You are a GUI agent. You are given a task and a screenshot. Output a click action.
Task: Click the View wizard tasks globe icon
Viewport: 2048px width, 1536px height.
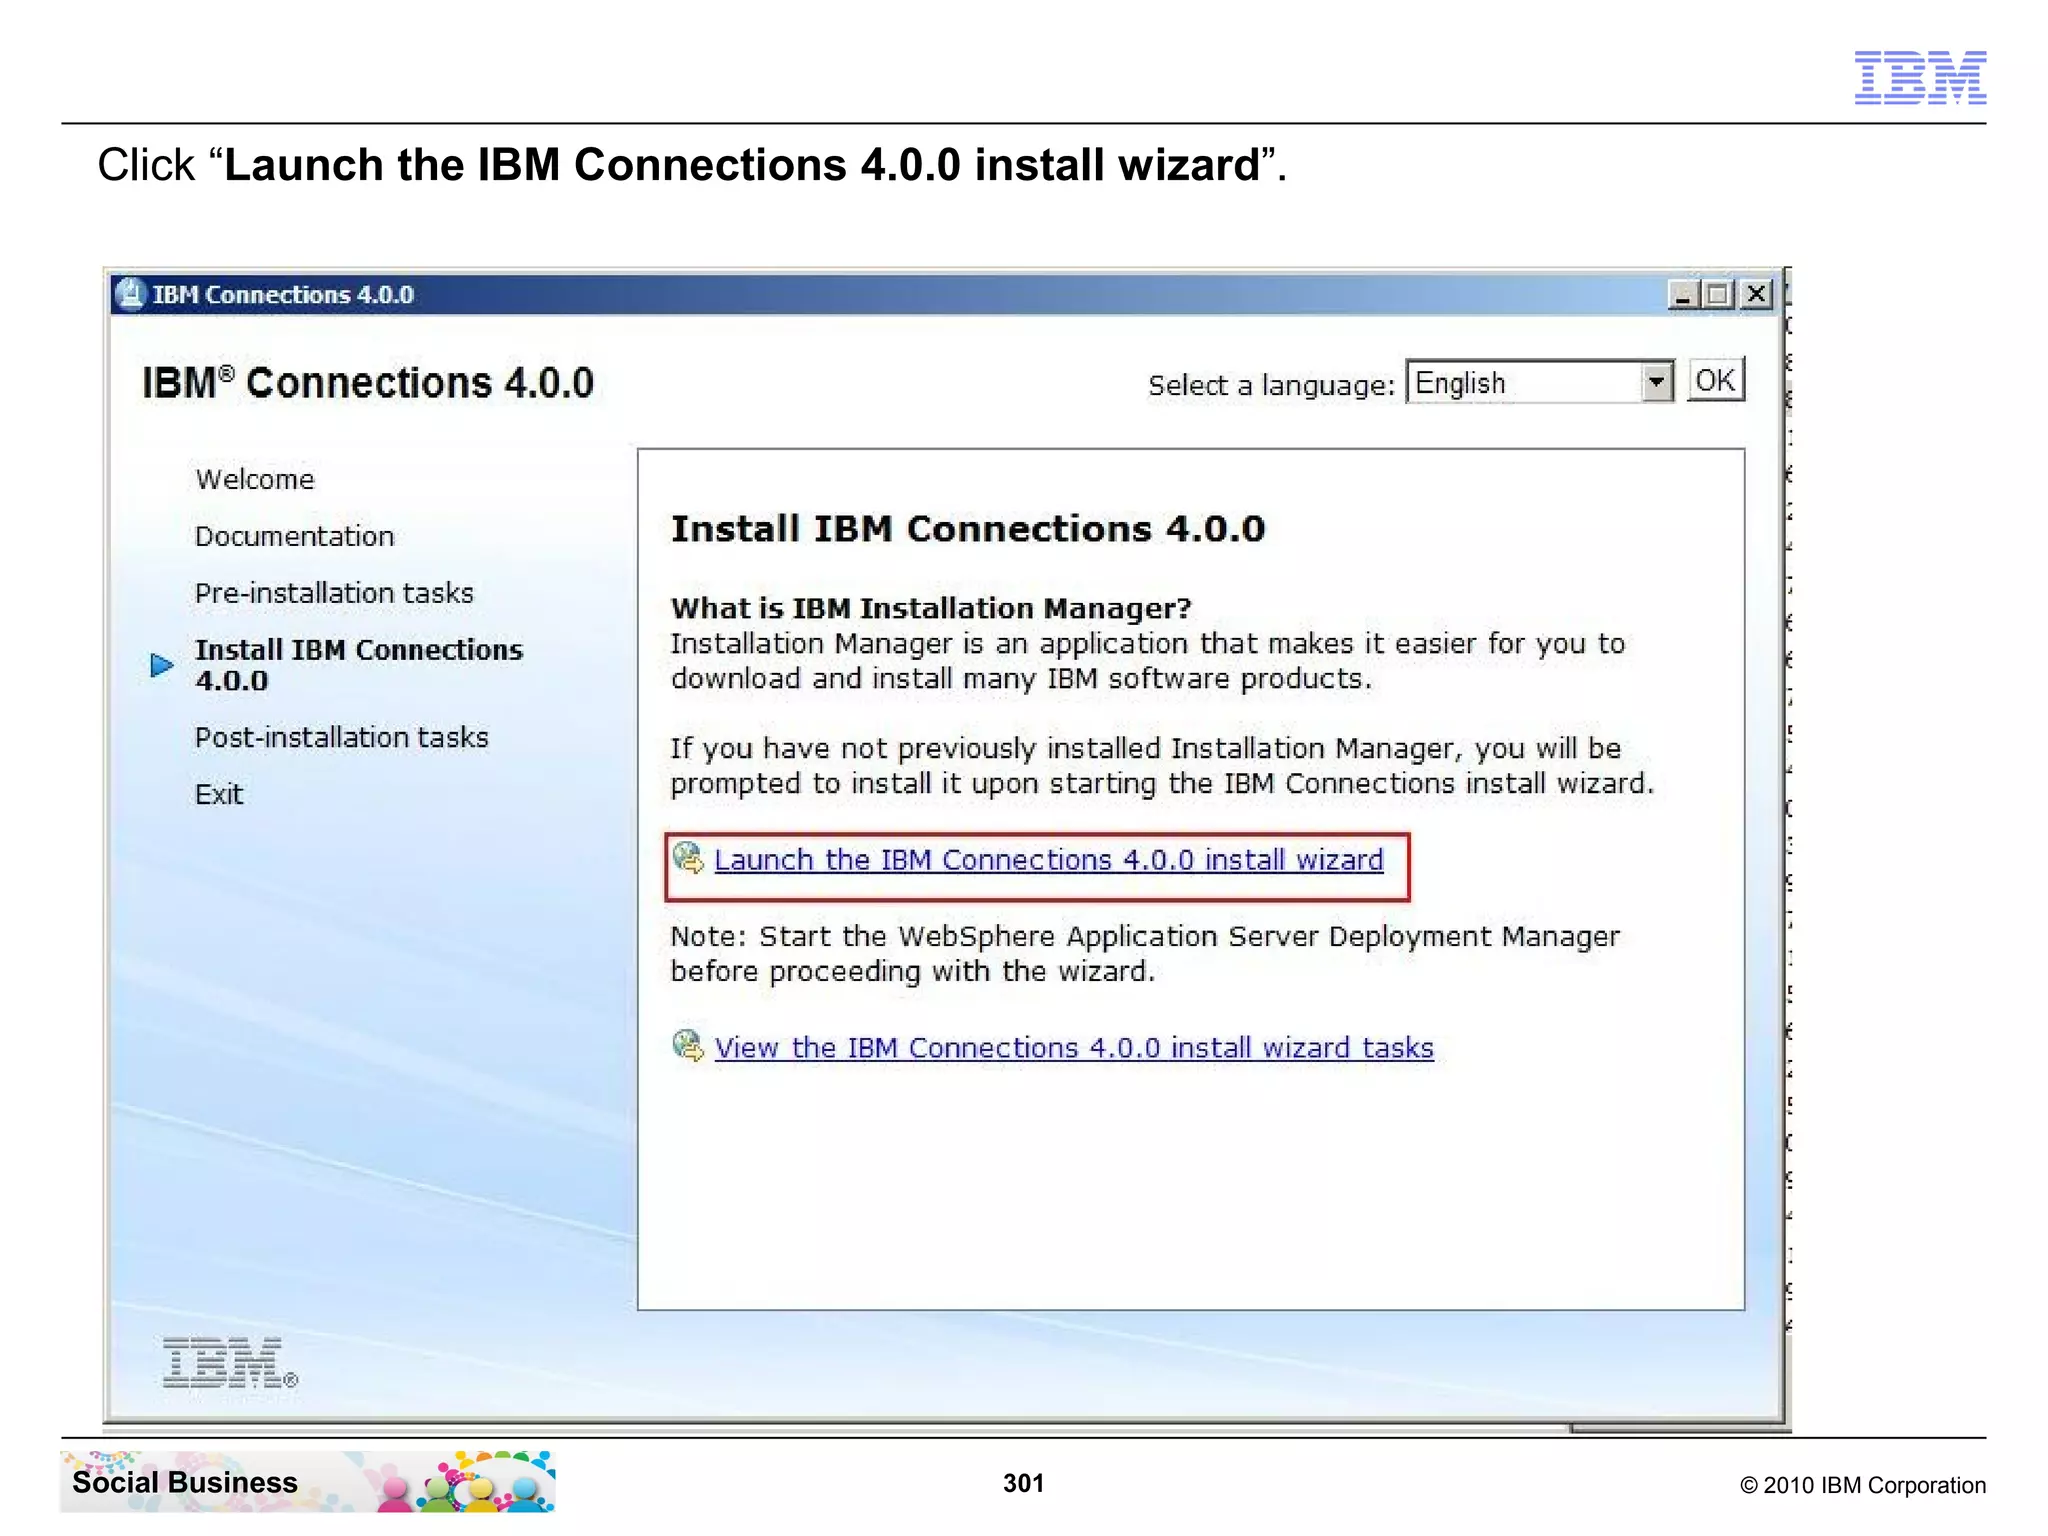point(688,1046)
